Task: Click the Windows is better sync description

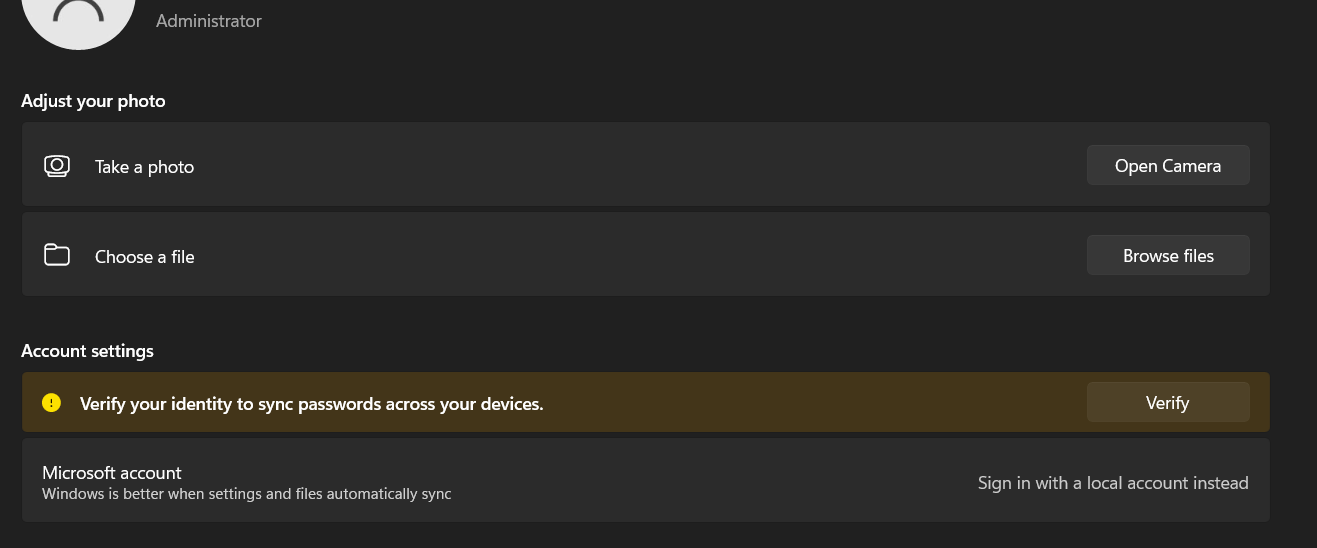Action: 246,494
